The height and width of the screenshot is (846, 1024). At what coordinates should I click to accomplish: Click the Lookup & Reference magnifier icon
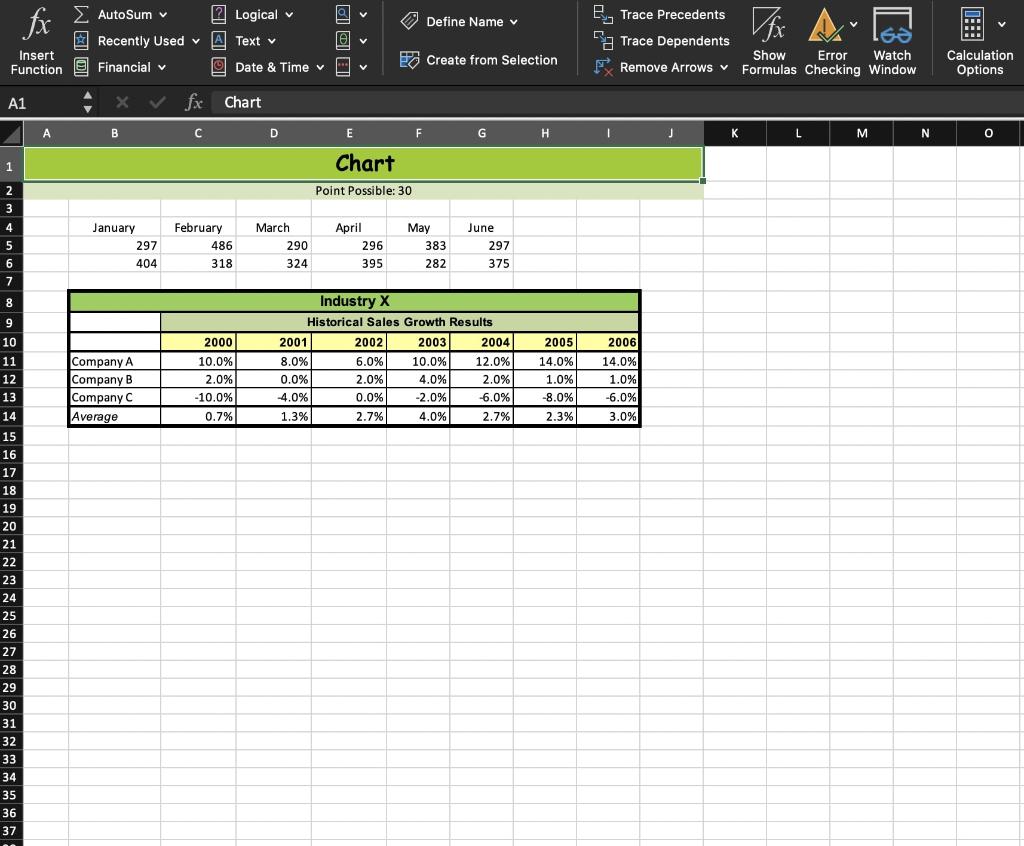click(x=343, y=14)
